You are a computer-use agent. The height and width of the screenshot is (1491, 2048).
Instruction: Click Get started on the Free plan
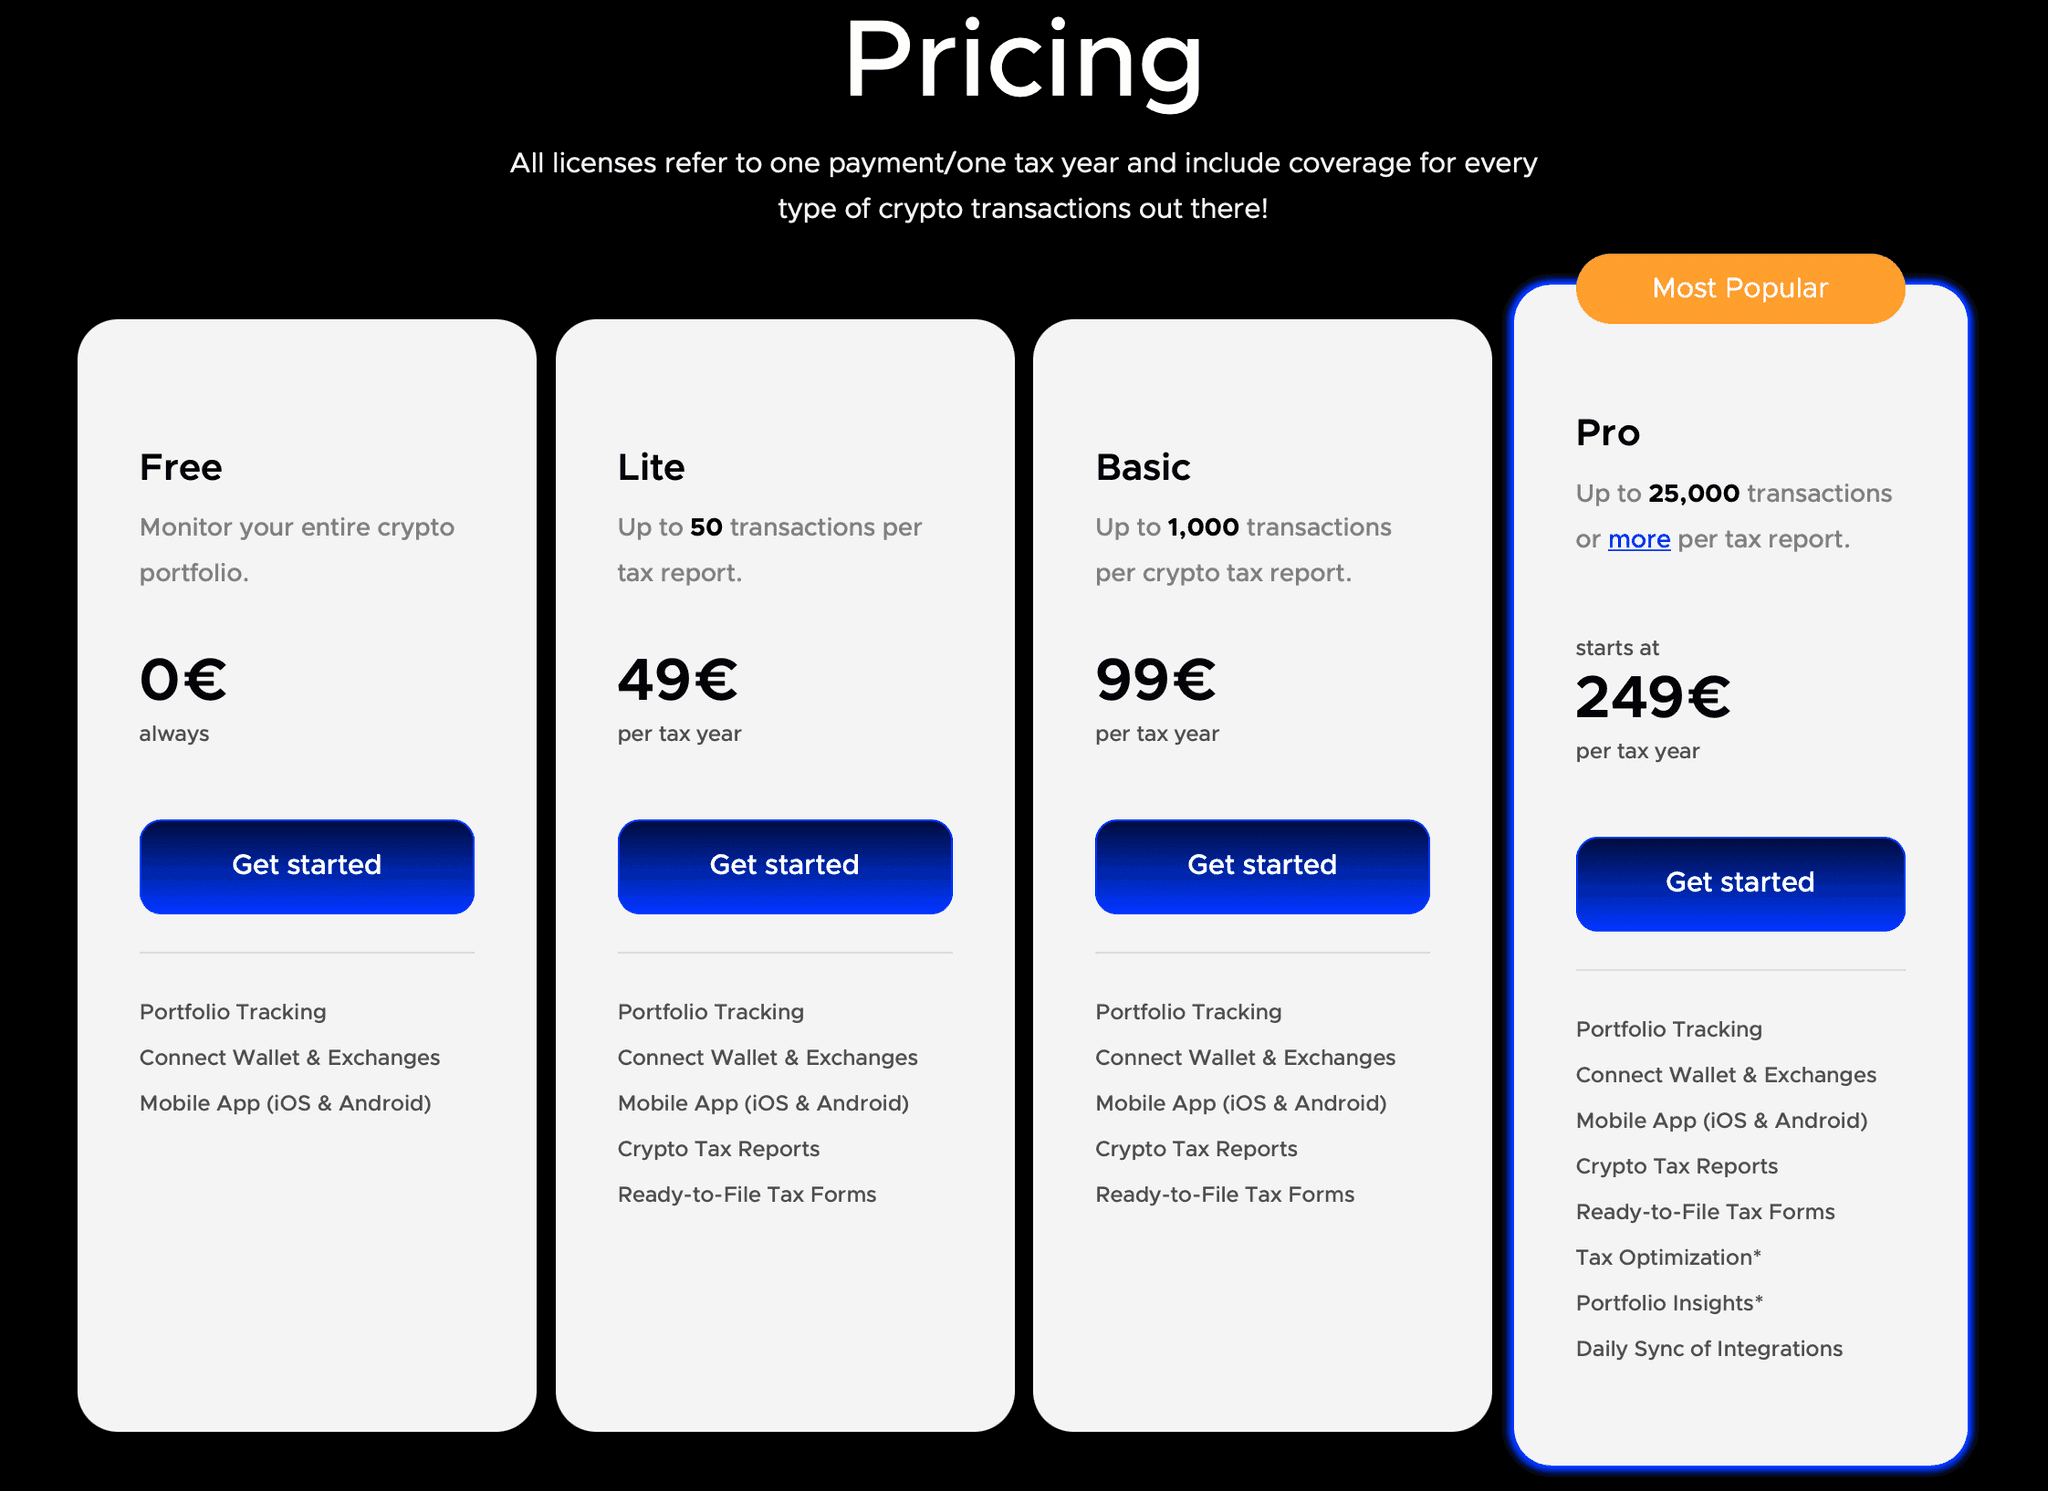(306, 866)
